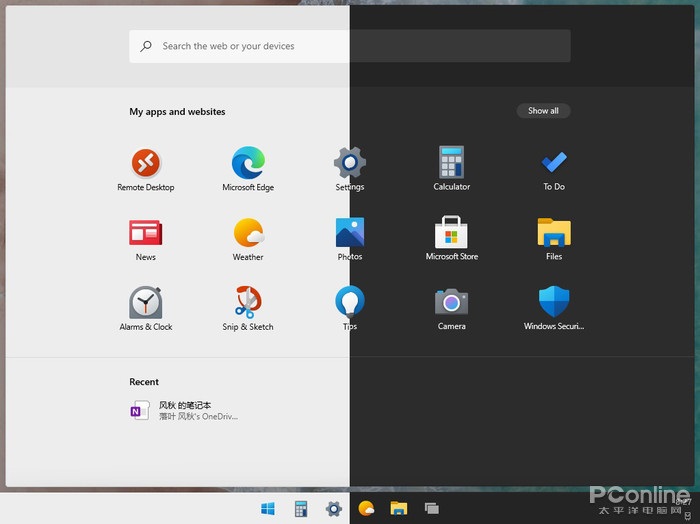Open the Remote Desktop app
The image size is (700, 524).
(x=146, y=163)
